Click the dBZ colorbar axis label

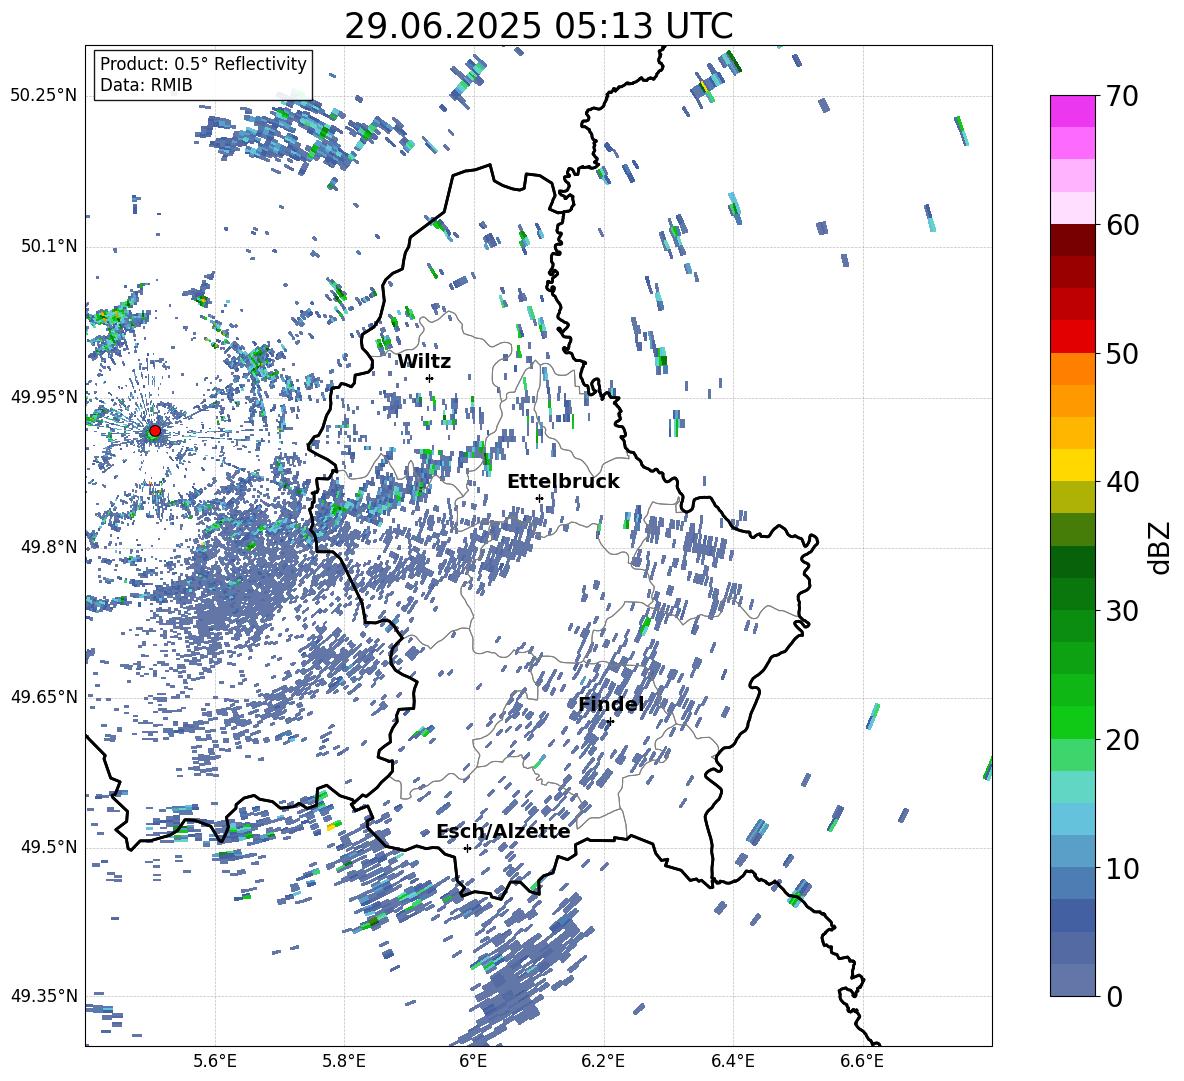(1159, 547)
